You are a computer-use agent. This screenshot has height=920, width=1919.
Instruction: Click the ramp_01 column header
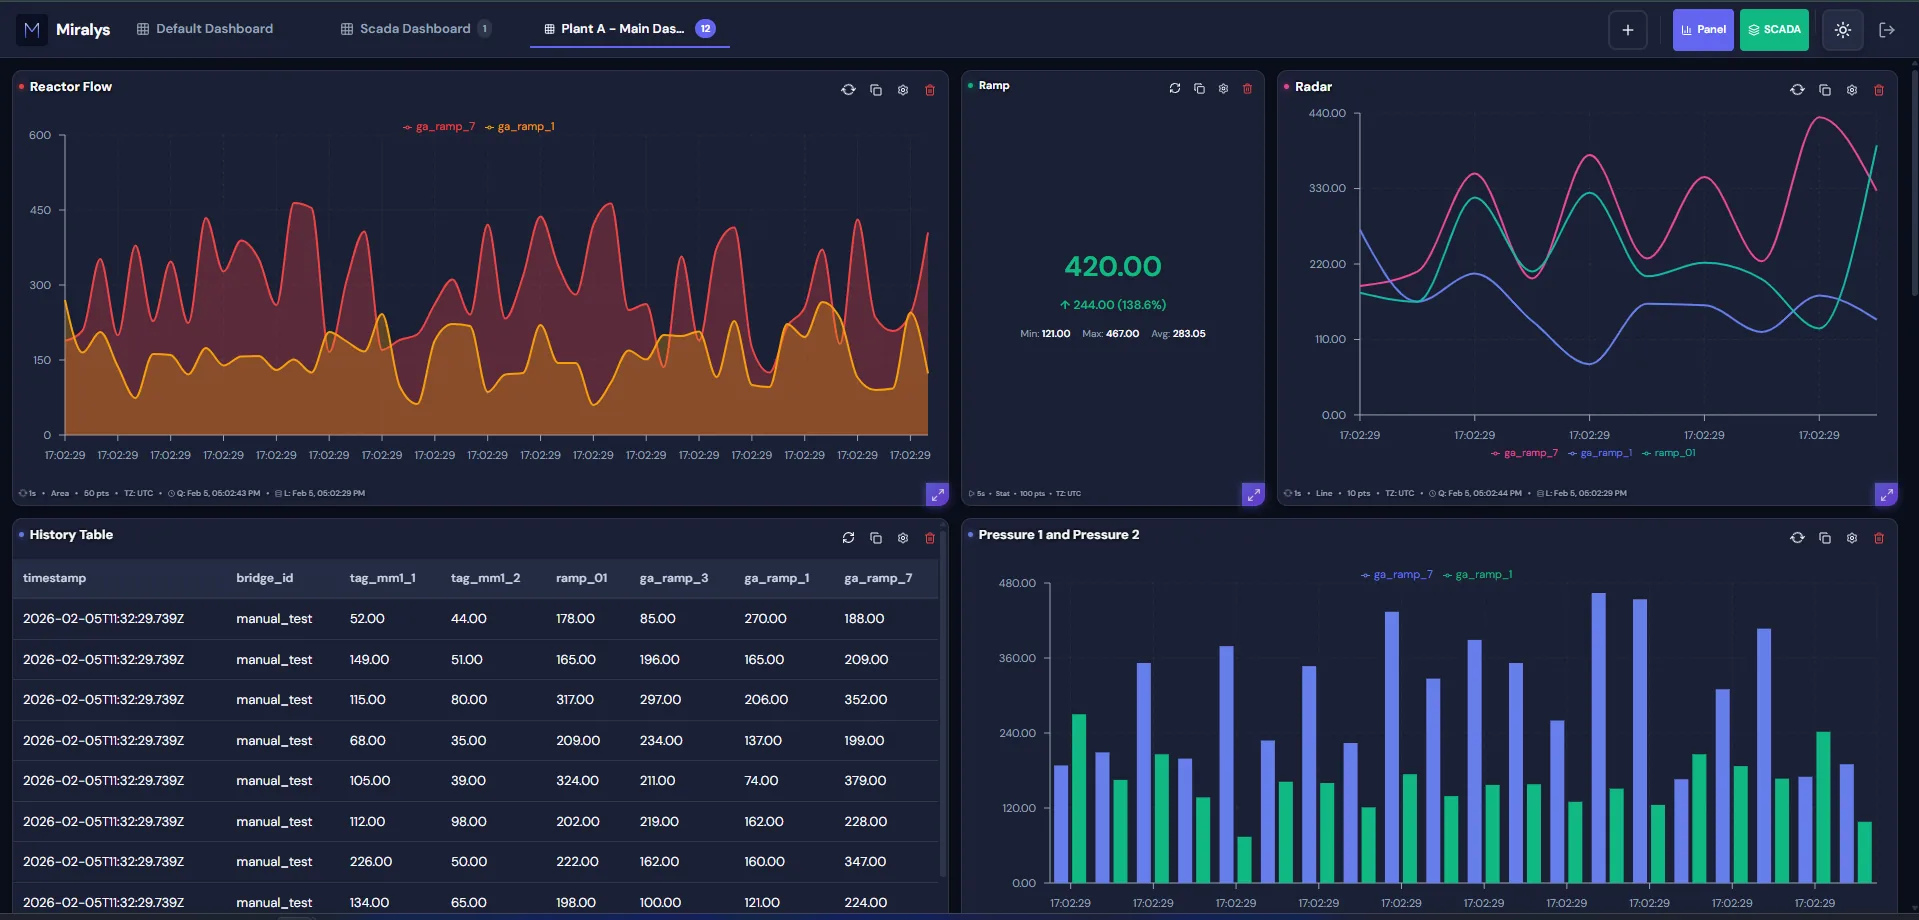[582, 578]
